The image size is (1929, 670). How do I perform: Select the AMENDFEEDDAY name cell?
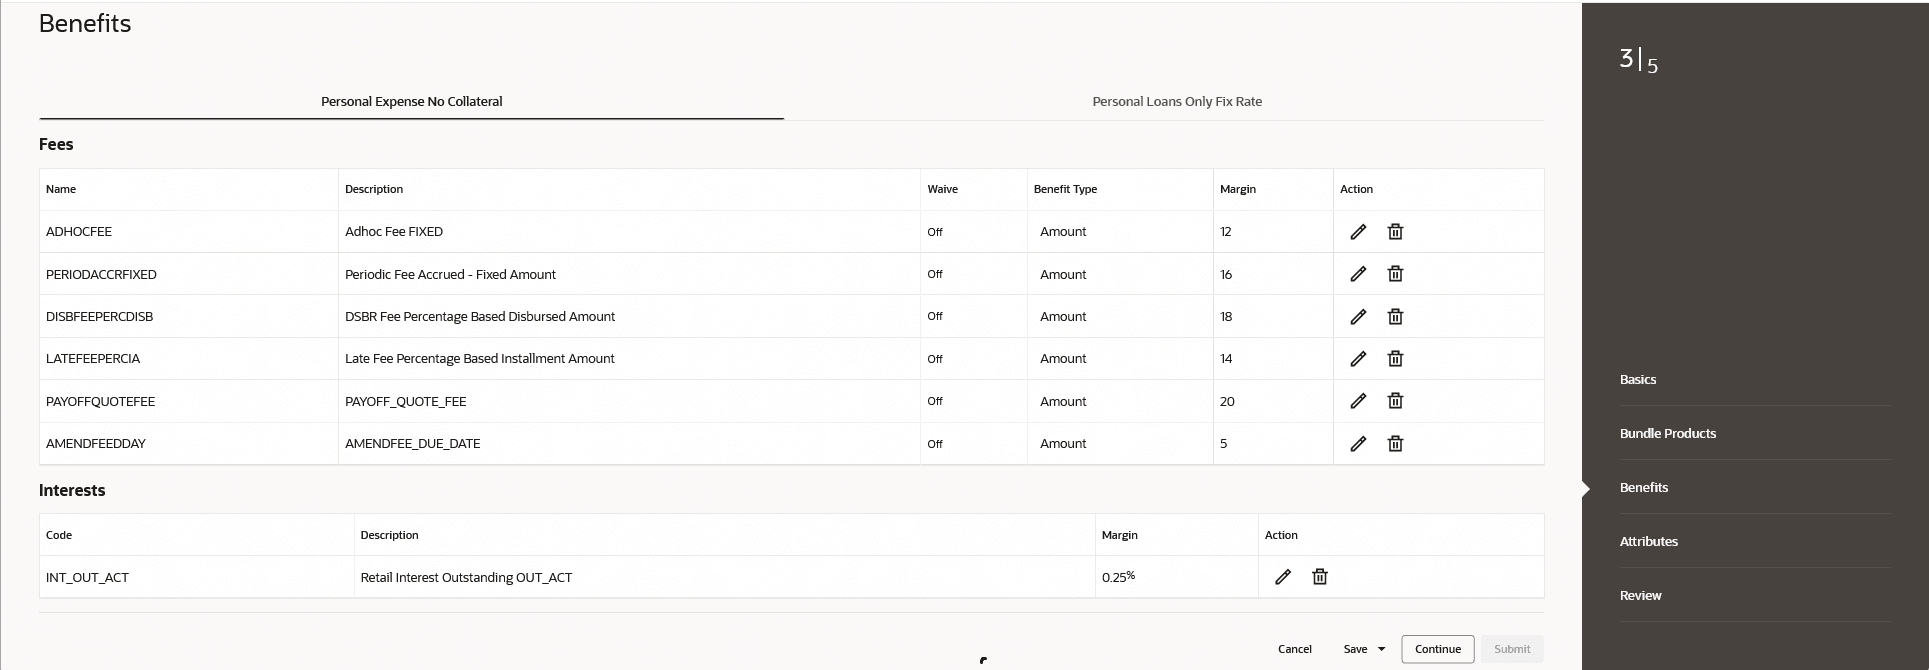95,444
